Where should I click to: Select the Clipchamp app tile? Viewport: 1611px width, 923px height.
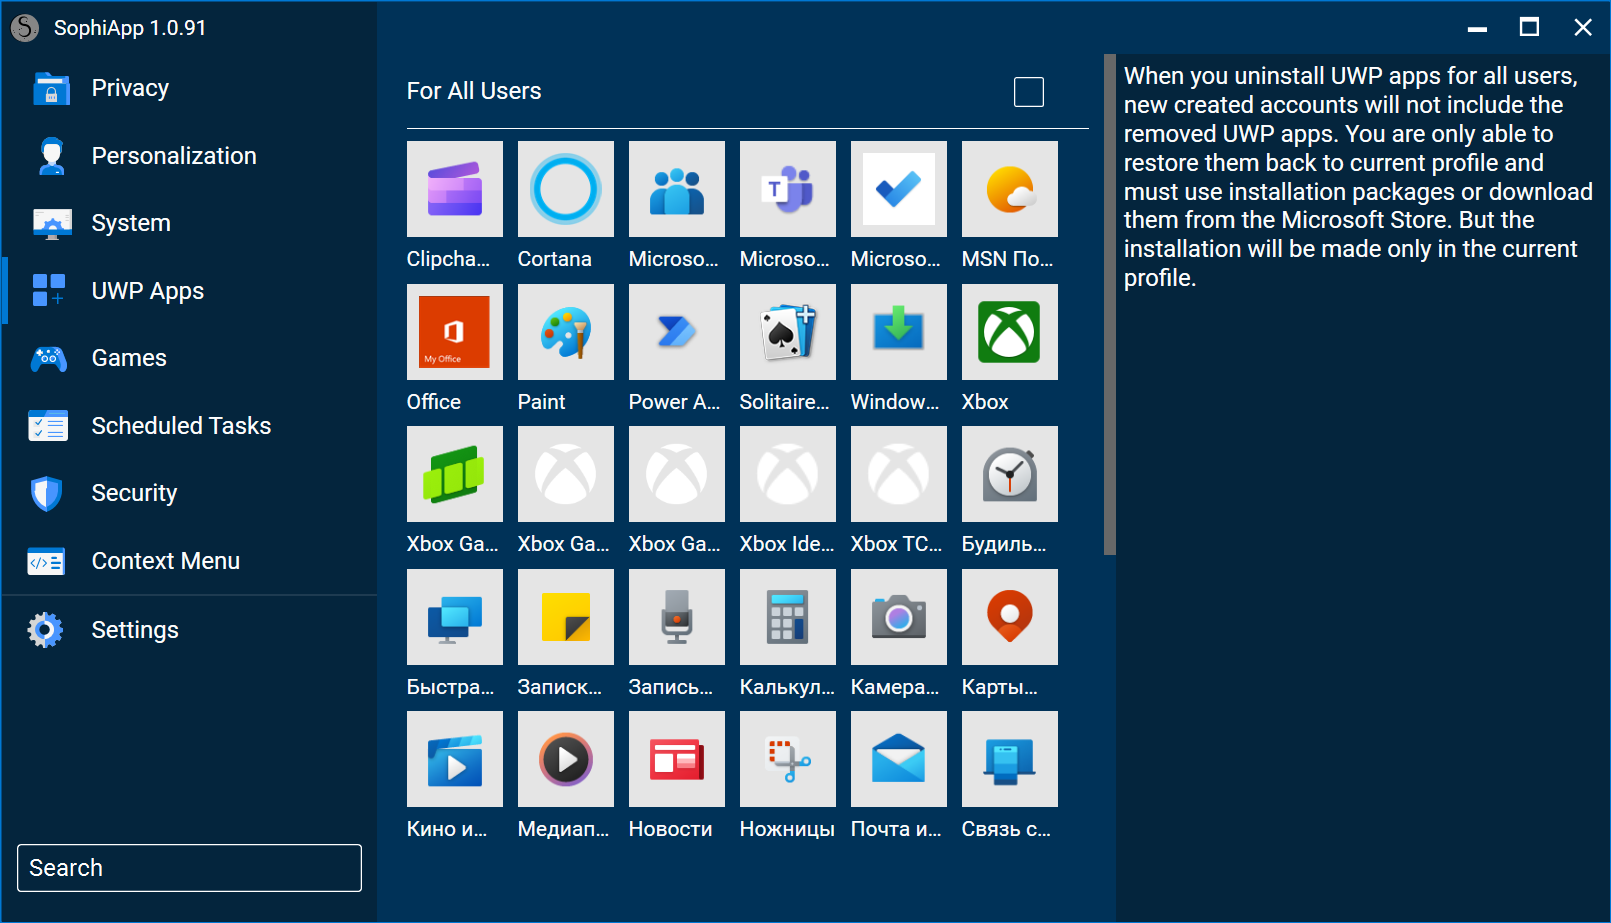[455, 189]
